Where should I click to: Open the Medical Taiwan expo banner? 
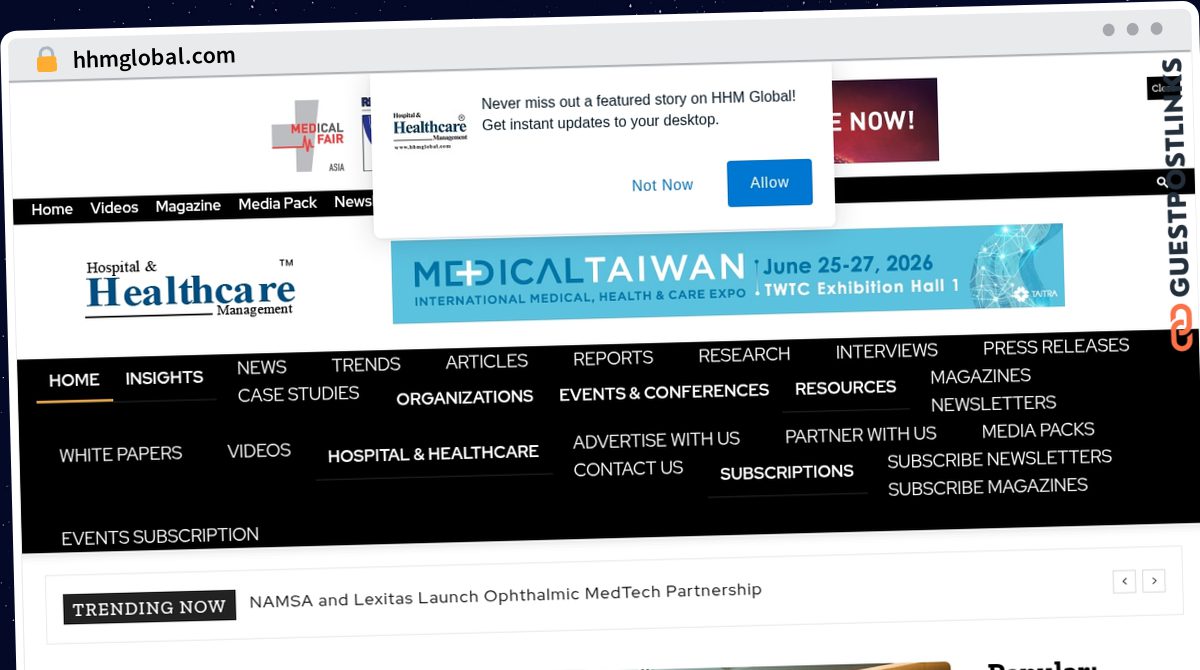[x=727, y=273]
